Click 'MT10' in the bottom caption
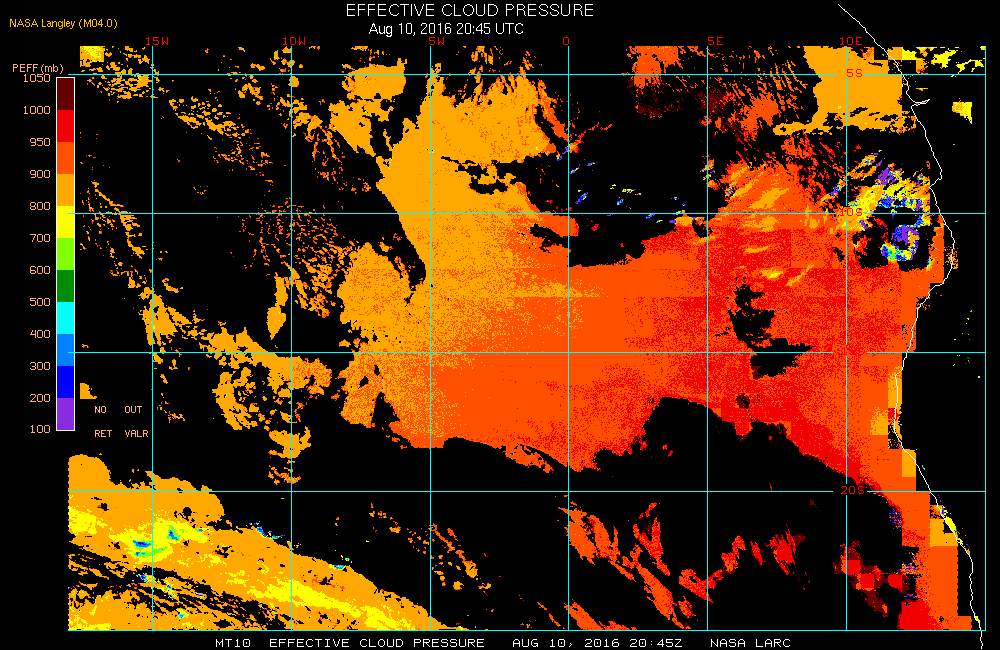 pos(233,643)
